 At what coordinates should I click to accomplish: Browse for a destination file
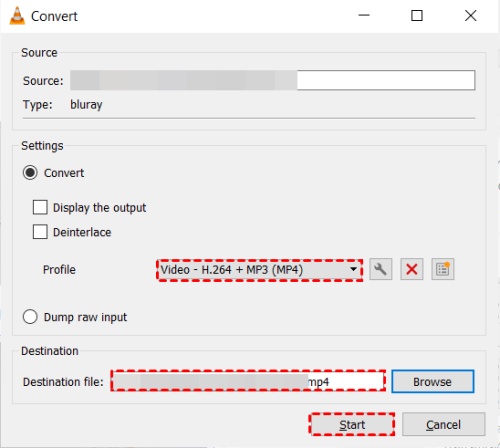[433, 381]
